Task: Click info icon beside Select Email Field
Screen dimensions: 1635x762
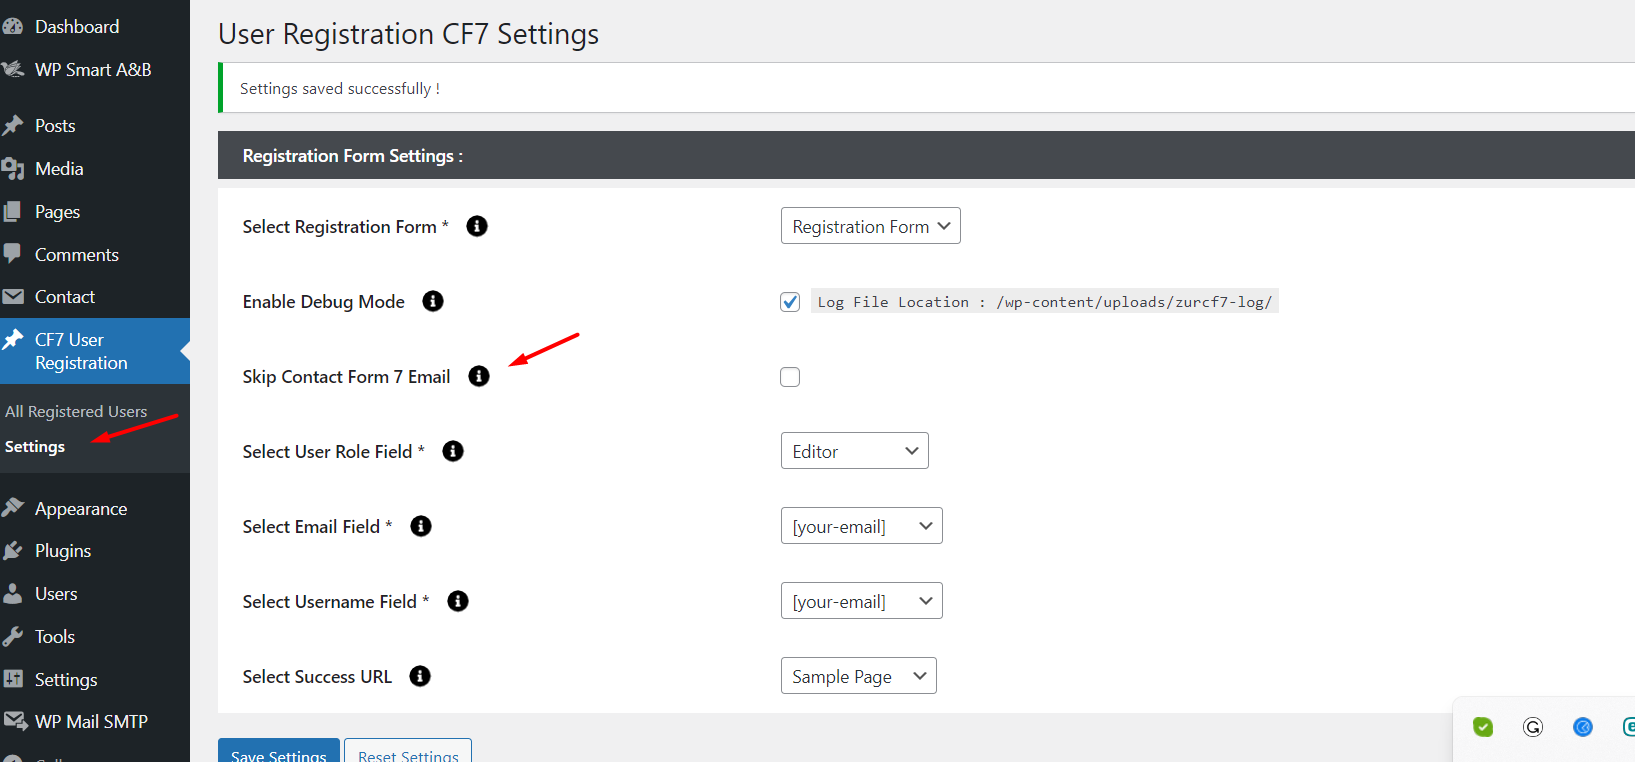Action: pyautogui.click(x=421, y=526)
